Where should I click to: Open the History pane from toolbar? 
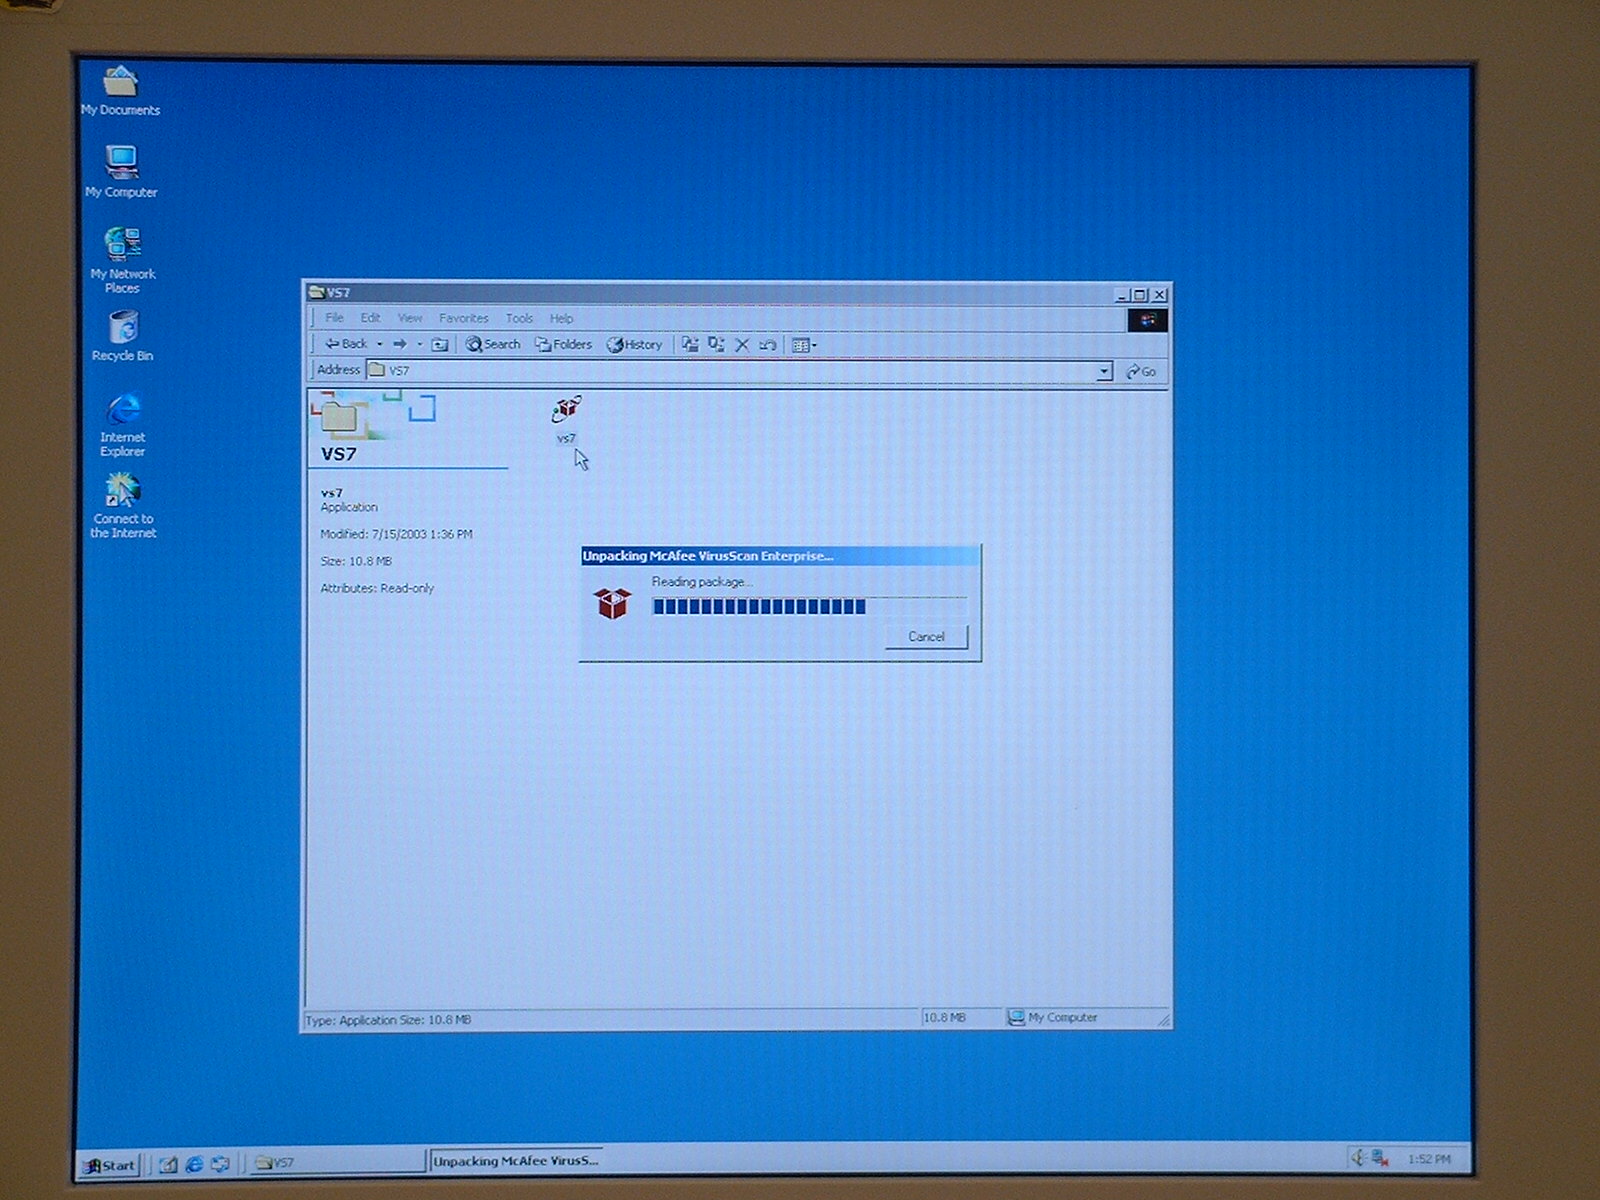click(x=634, y=345)
